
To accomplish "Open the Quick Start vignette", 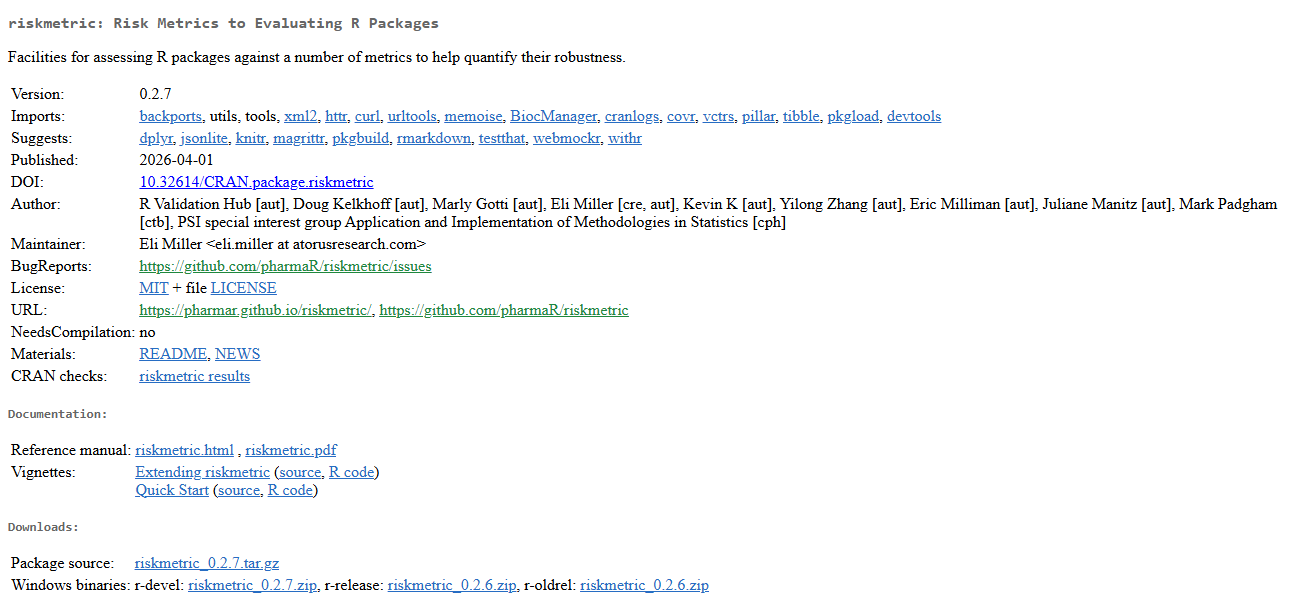I will pyautogui.click(x=172, y=490).
